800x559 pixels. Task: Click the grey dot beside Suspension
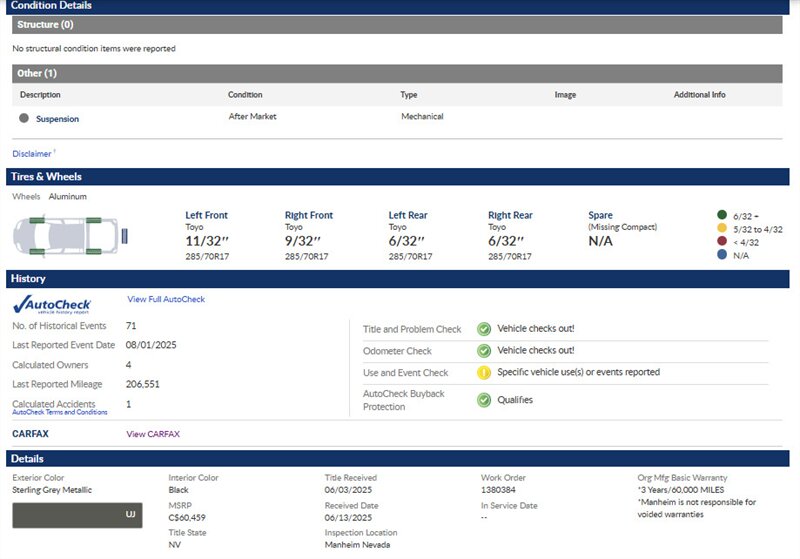[x=23, y=118]
